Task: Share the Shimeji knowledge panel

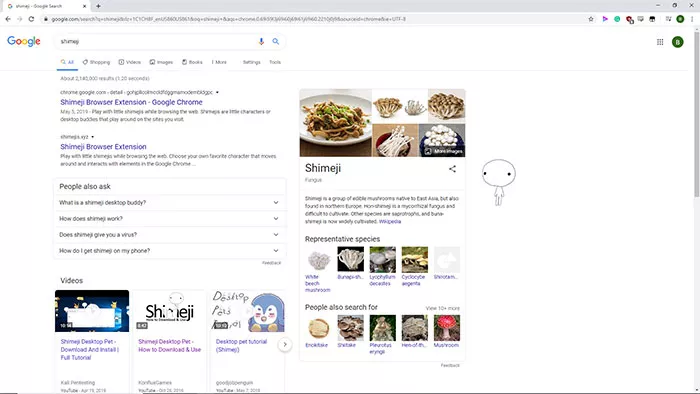Action: pos(452,169)
